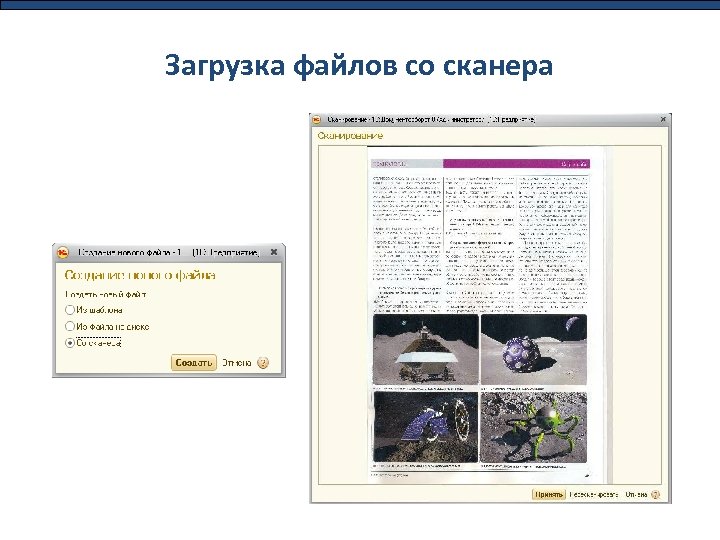Select the 'Из файла на диске' radio option
Screen dimensions: 720x540
click(70, 326)
